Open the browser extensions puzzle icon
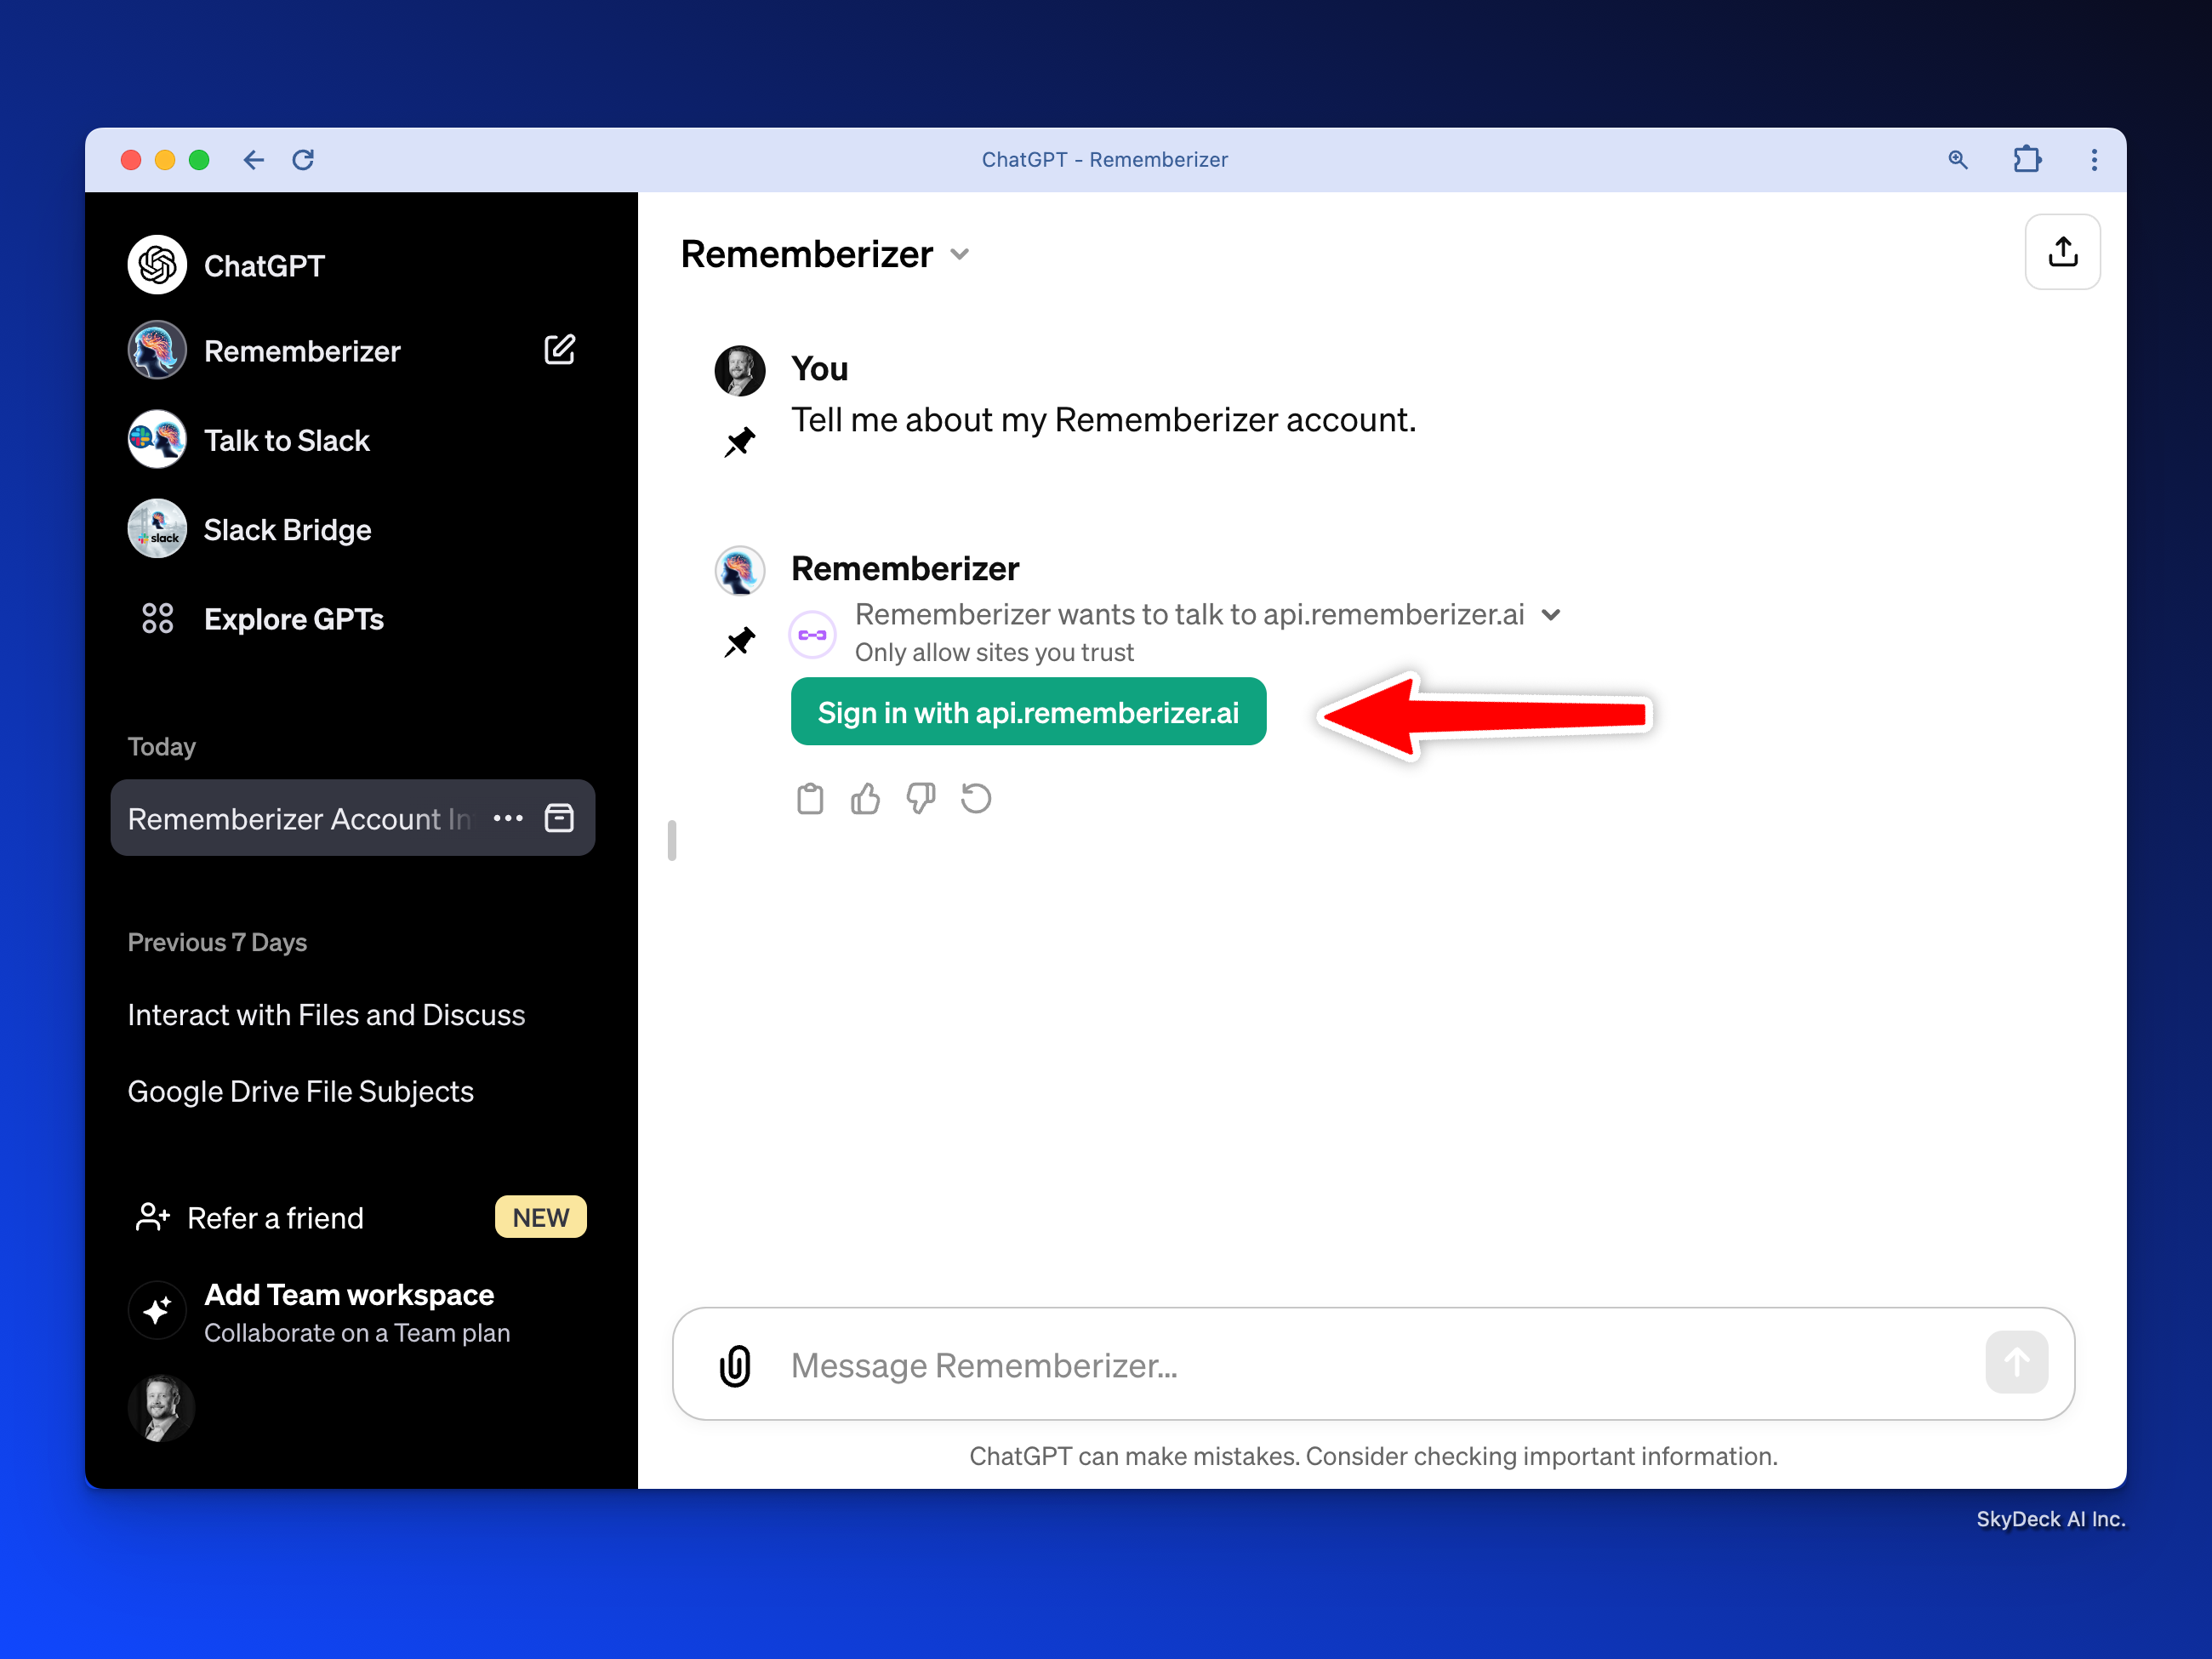Screen dimensions: 2212x1659 pos(2026,159)
